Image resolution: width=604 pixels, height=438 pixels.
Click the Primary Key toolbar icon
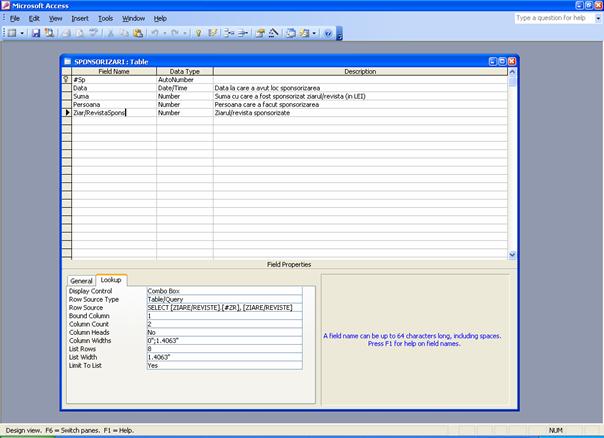[197, 33]
